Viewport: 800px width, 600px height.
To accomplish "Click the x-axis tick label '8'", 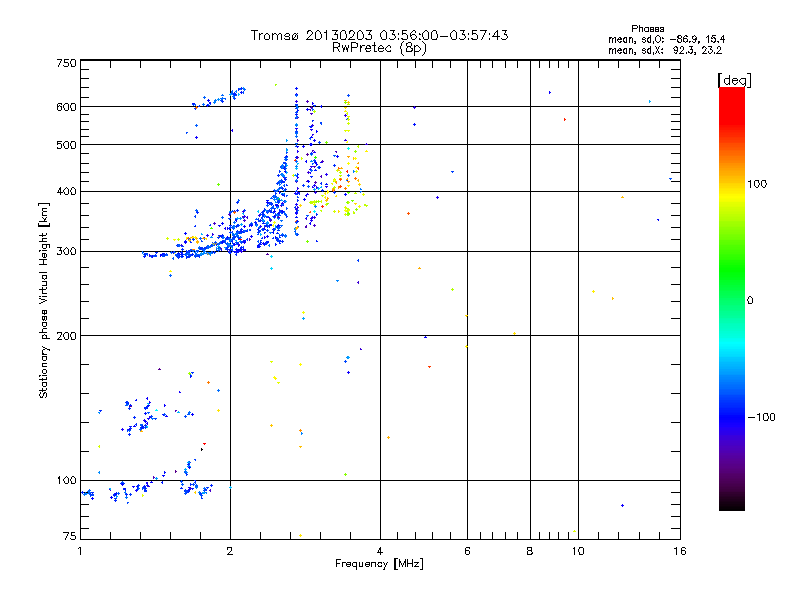I will (x=530, y=551).
